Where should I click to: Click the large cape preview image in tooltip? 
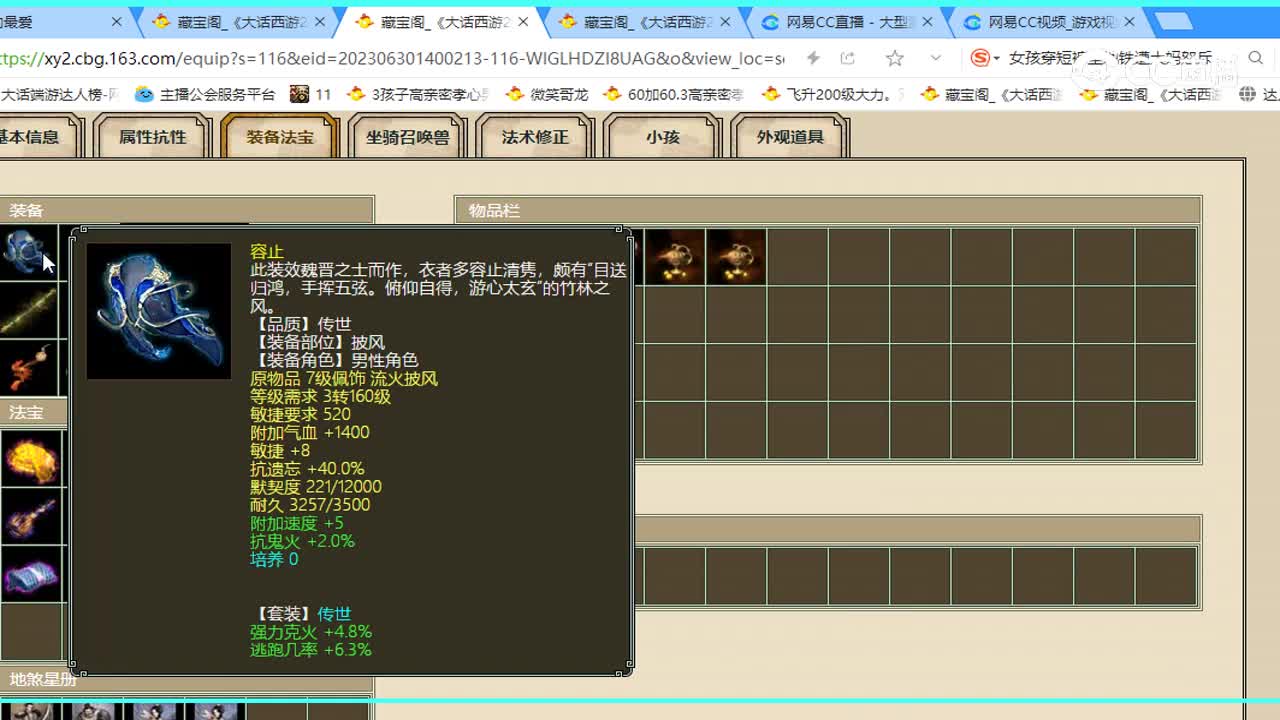click(x=159, y=311)
